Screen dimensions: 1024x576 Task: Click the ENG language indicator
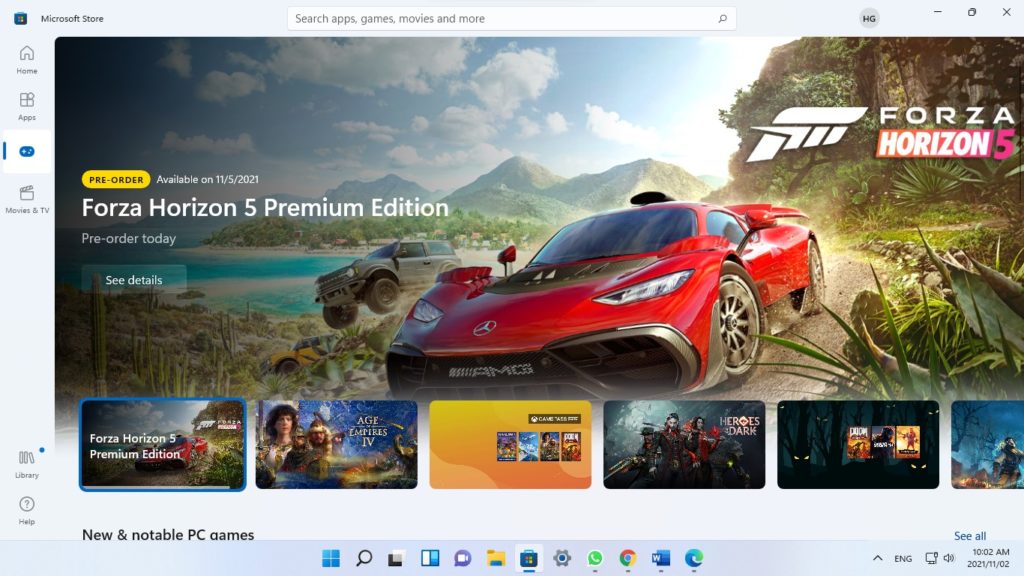tap(903, 558)
